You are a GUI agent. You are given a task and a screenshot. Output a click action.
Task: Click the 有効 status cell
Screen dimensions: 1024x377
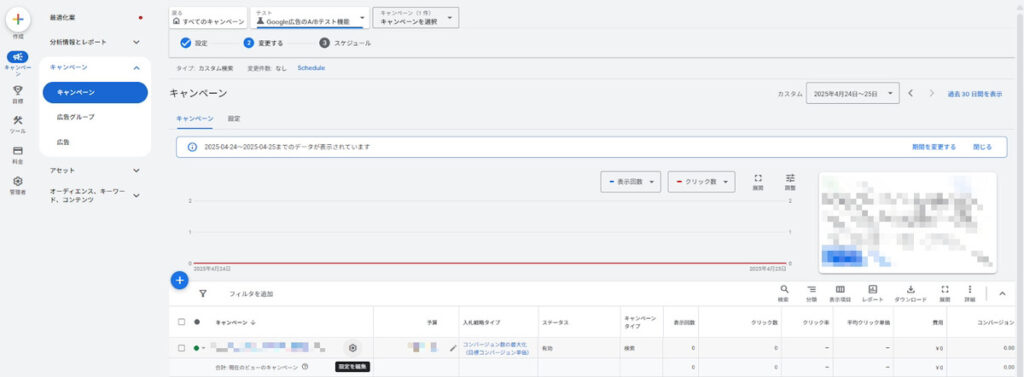coord(548,349)
